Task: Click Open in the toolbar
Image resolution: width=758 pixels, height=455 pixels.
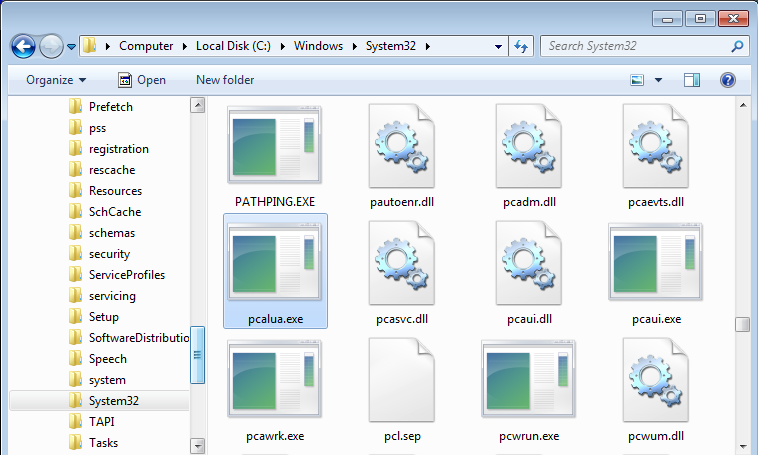Action: [142, 80]
